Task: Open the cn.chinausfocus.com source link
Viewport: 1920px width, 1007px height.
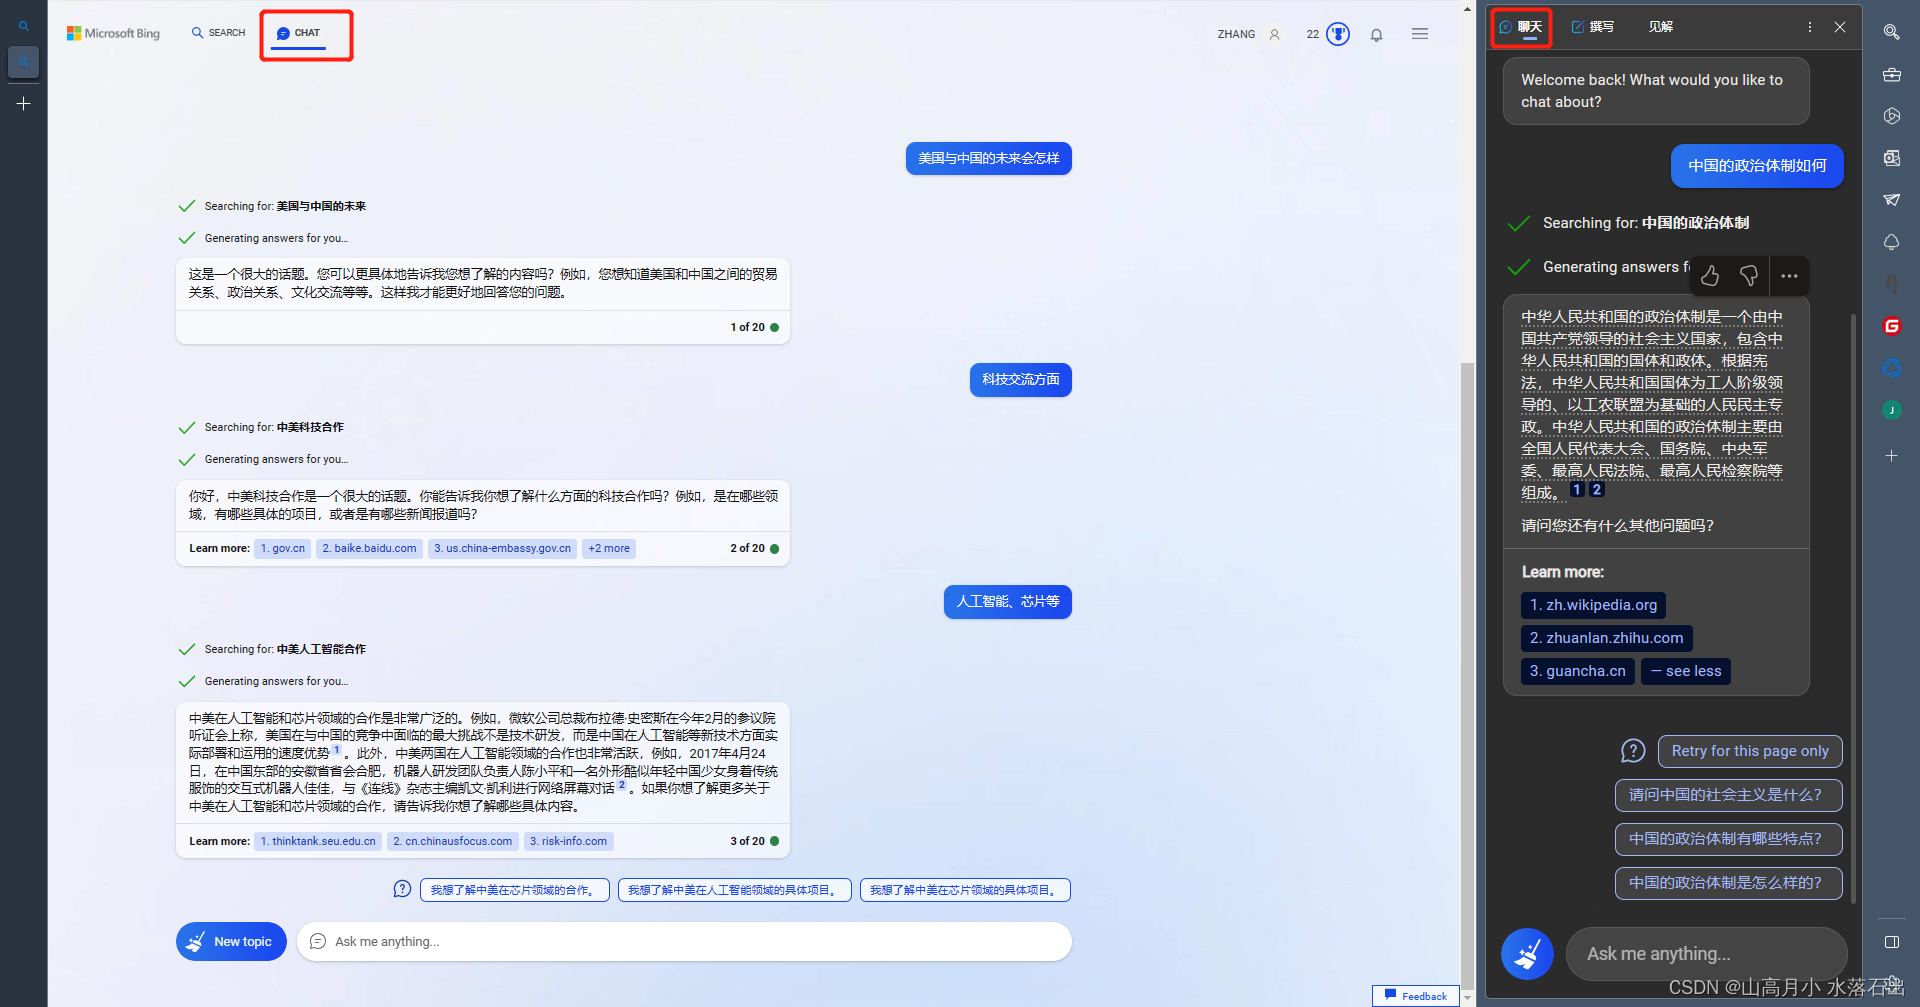Action: tap(452, 841)
